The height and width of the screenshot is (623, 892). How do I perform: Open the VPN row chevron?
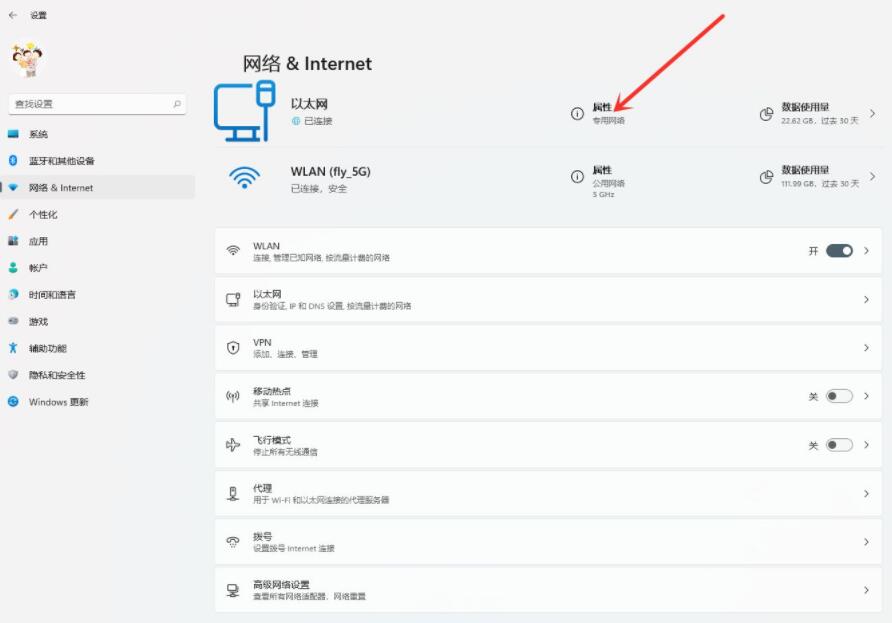[x=866, y=348]
